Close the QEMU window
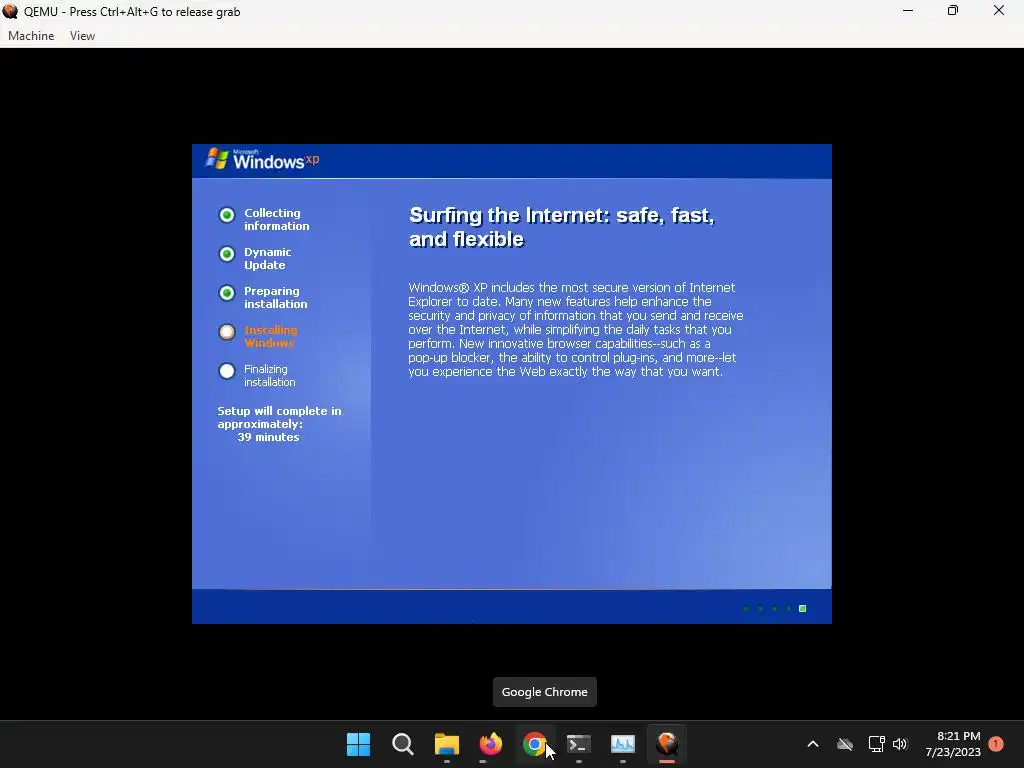Screen dimensions: 1024x768 click(999, 11)
